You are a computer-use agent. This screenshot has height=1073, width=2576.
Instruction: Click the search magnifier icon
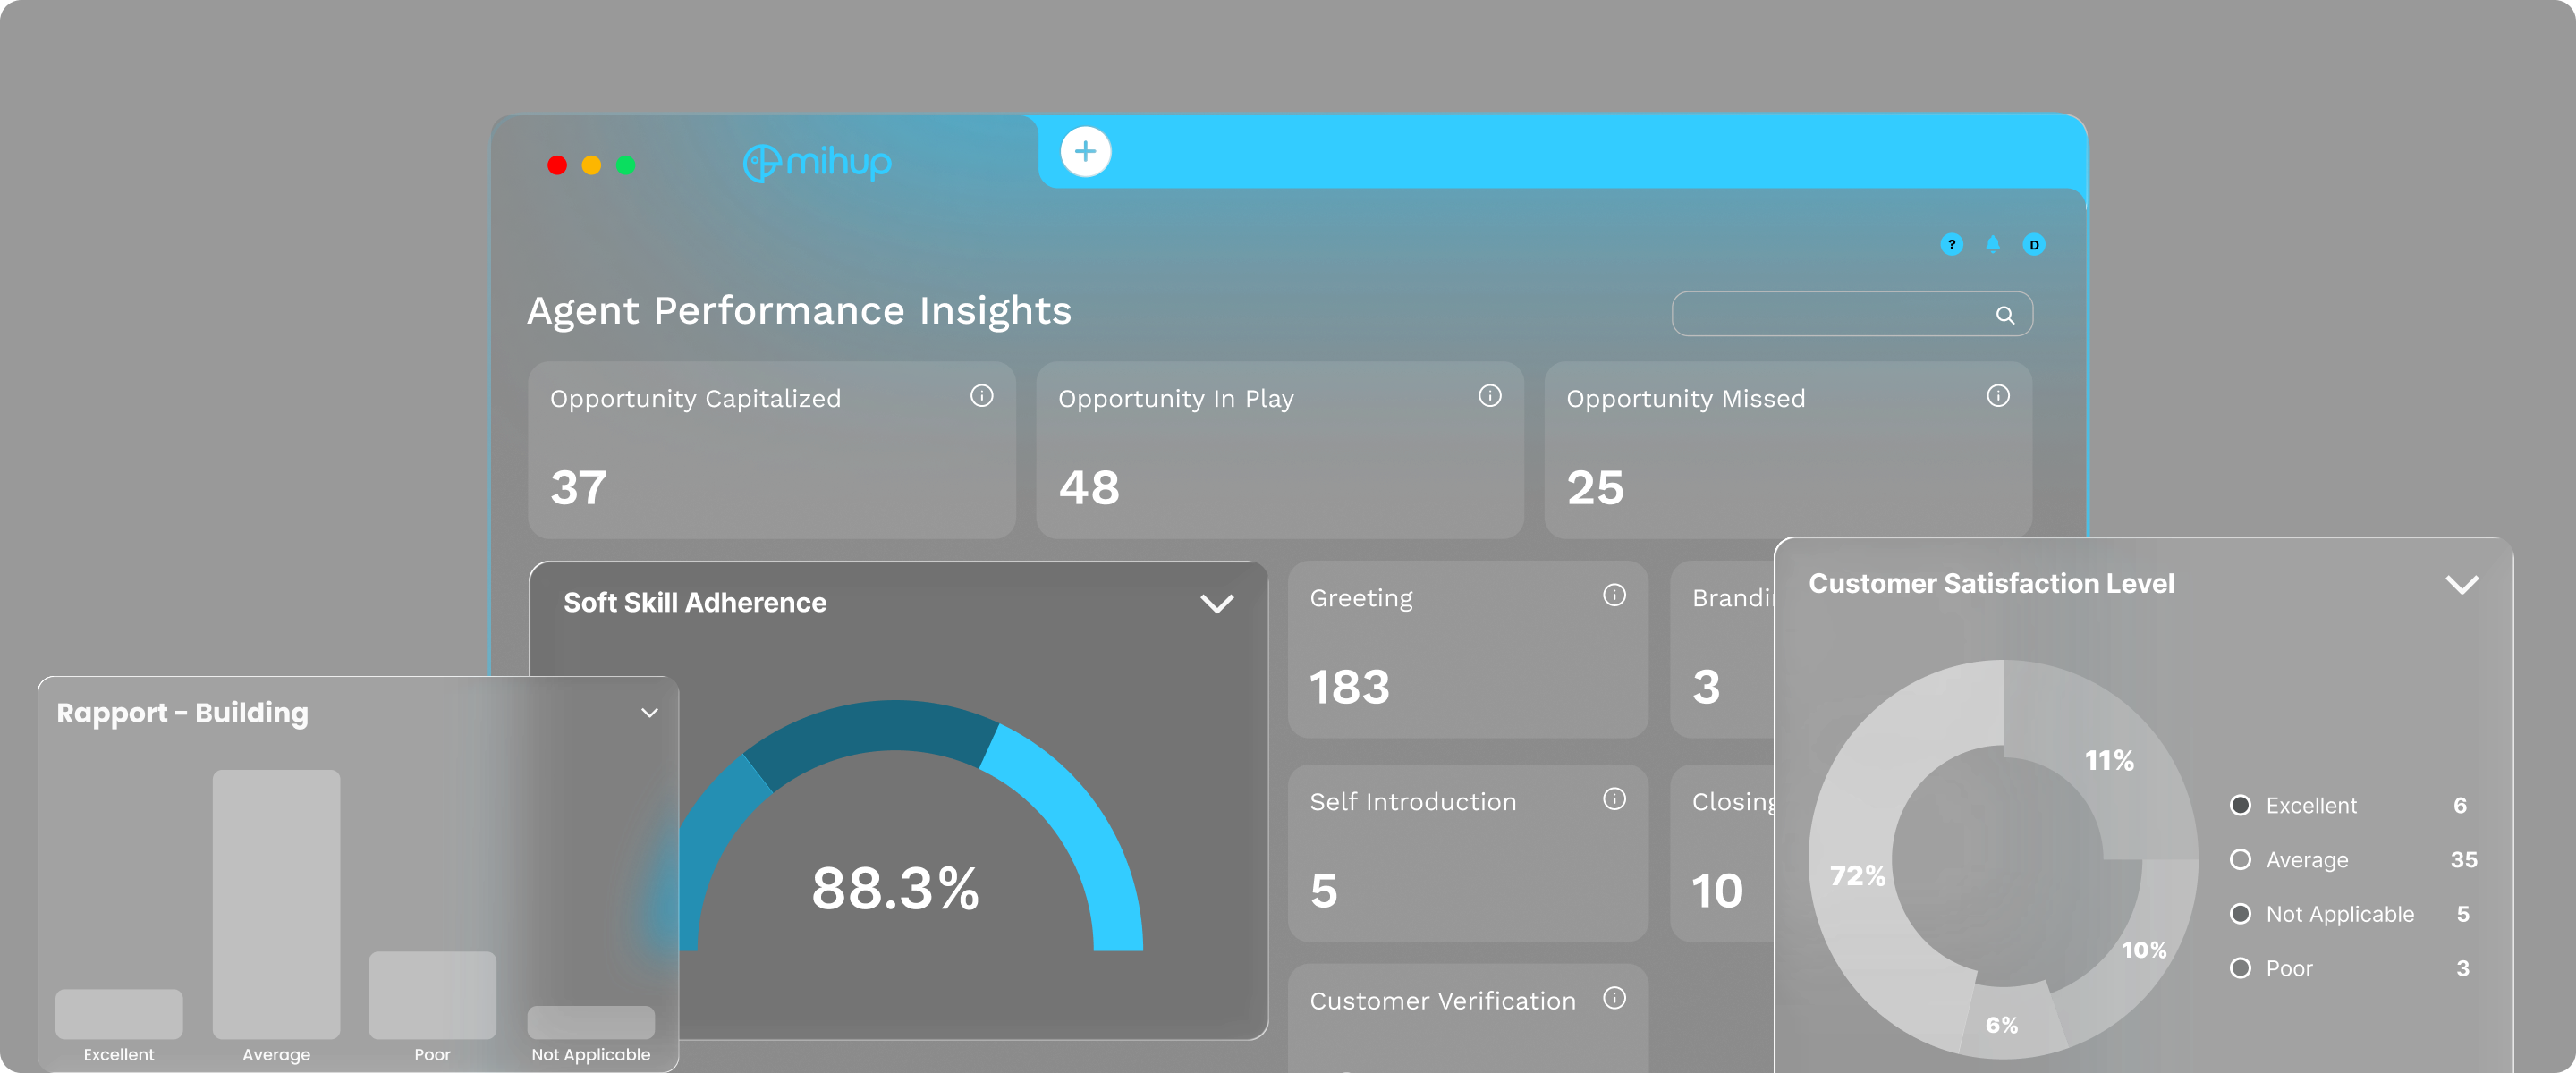[x=2004, y=315]
